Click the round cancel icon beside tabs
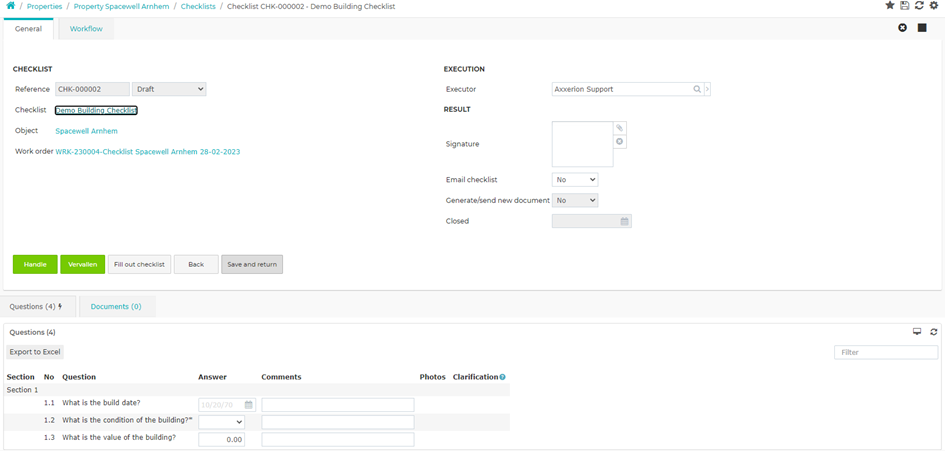The height and width of the screenshot is (451, 945). click(902, 28)
